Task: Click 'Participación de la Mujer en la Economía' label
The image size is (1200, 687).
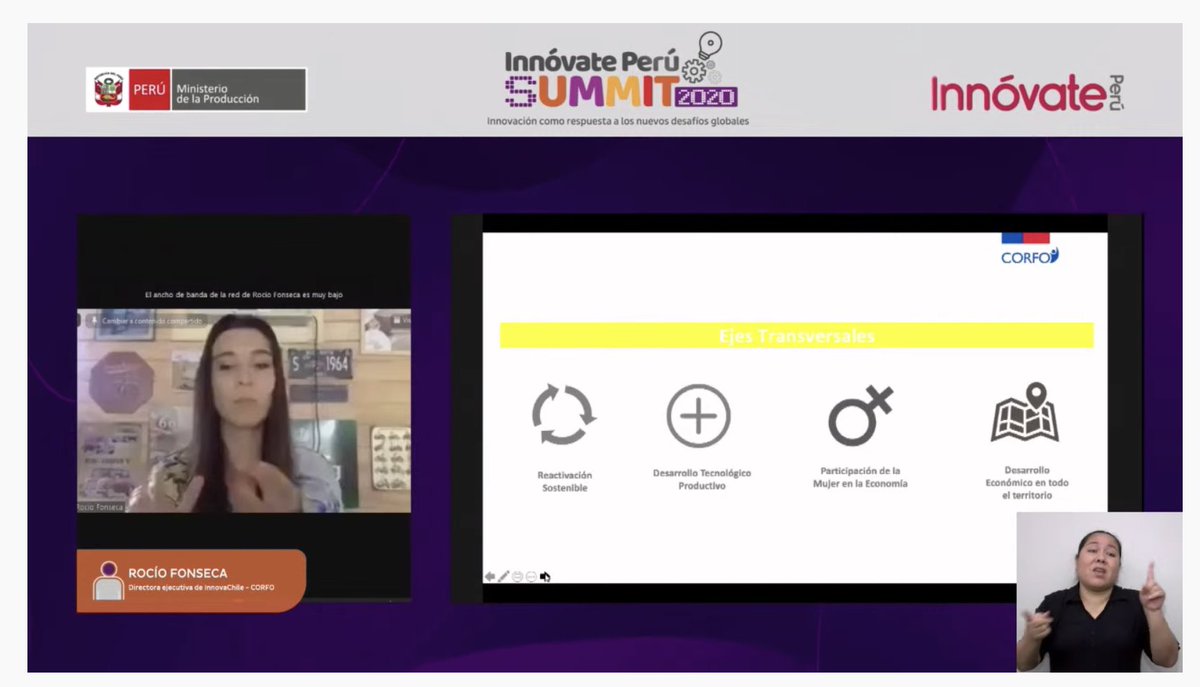Action: point(860,477)
